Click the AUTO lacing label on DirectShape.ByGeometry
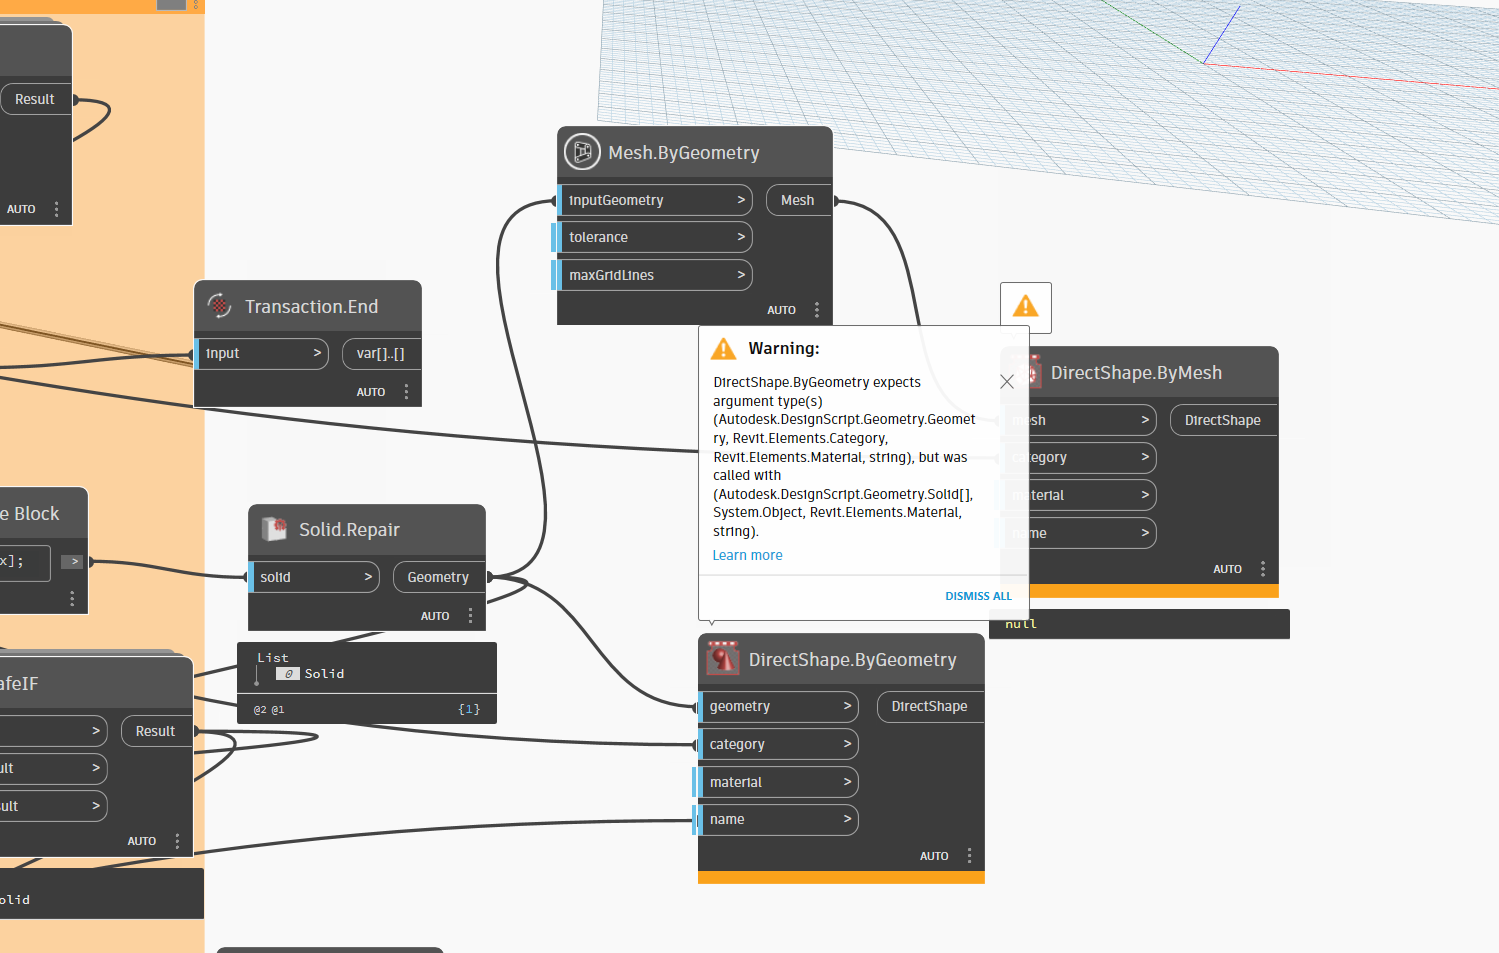The height and width of the screenshot is (953, 1499). pyautogui.click(x=934, y=856)
